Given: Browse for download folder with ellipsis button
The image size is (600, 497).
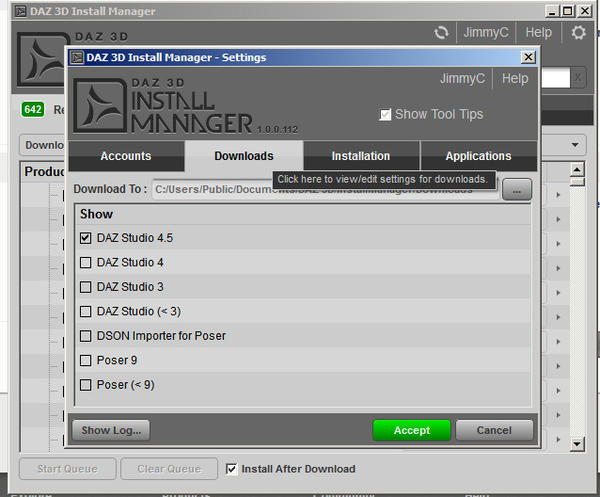Looking at the screenshot, I should [x=517, y=189].
